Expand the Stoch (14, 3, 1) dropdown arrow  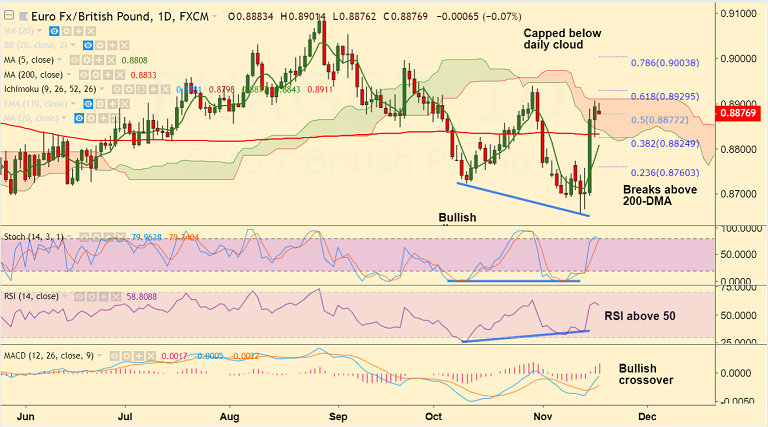tap(69, 237)
